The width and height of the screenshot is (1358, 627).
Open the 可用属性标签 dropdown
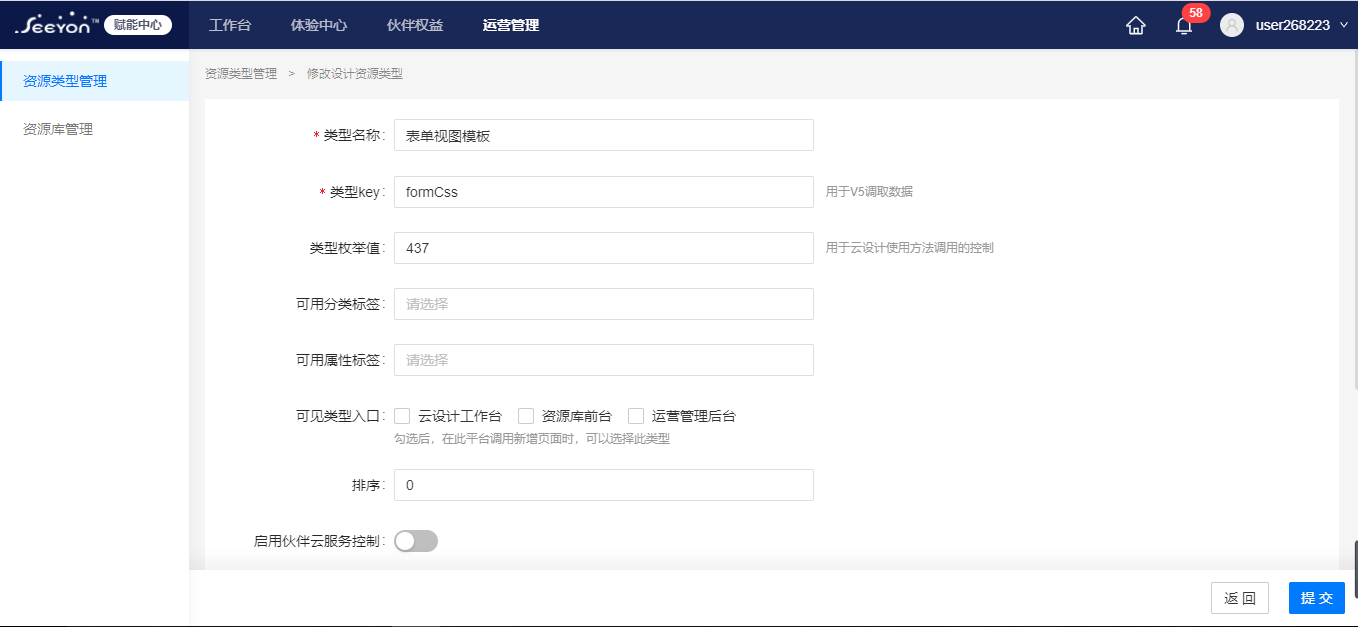click(604, 360)
